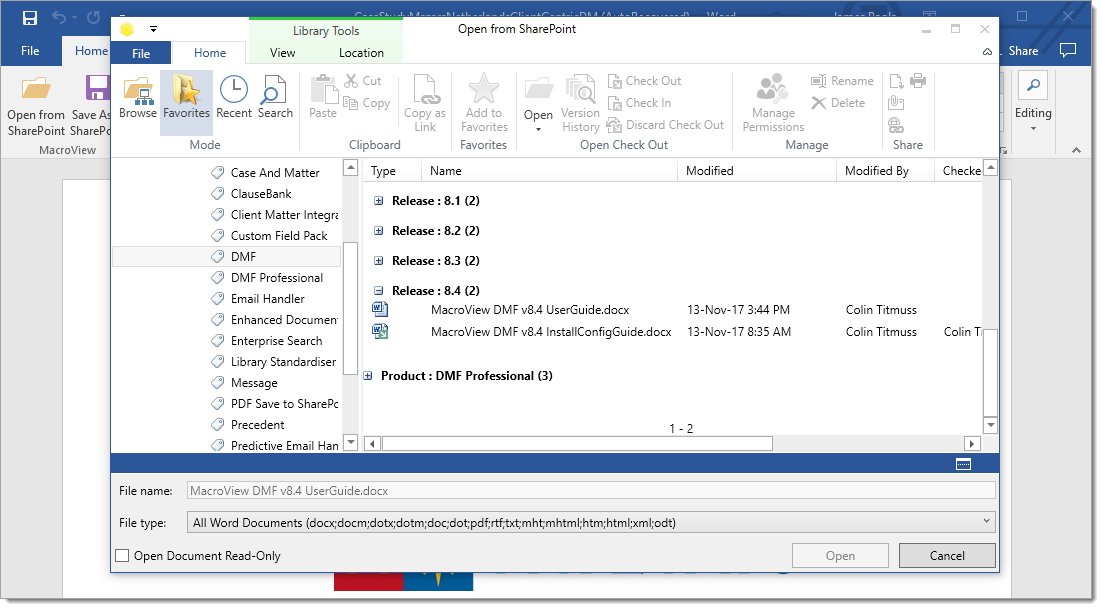The image size is (1102, 609).
Task: Click the globe link icon in Share group
Action: tap(896, 125)
